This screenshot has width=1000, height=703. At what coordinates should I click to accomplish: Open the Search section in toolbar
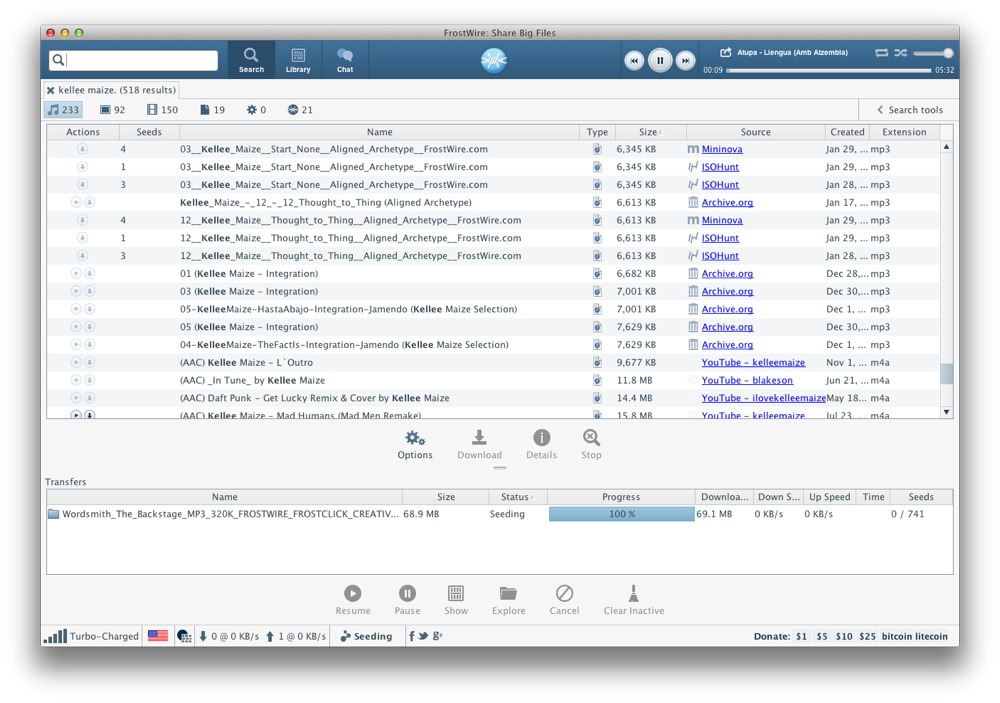point(251,60)
